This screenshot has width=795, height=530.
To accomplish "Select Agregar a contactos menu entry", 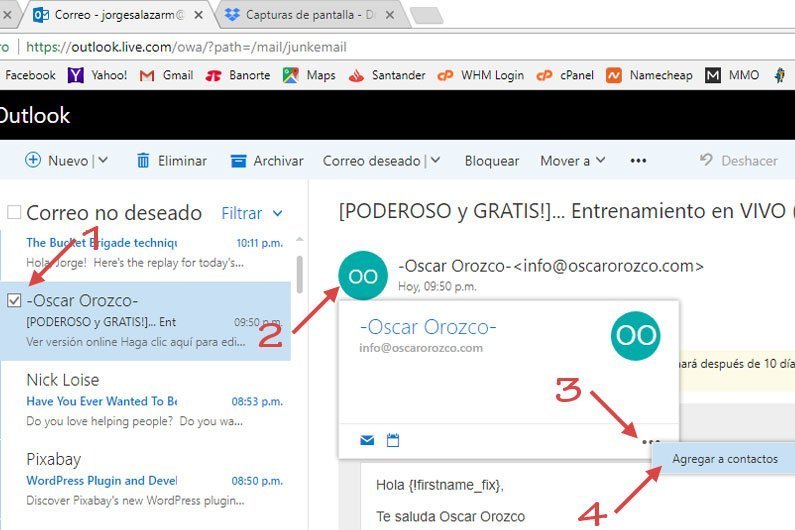I will [x=724, y=458].
